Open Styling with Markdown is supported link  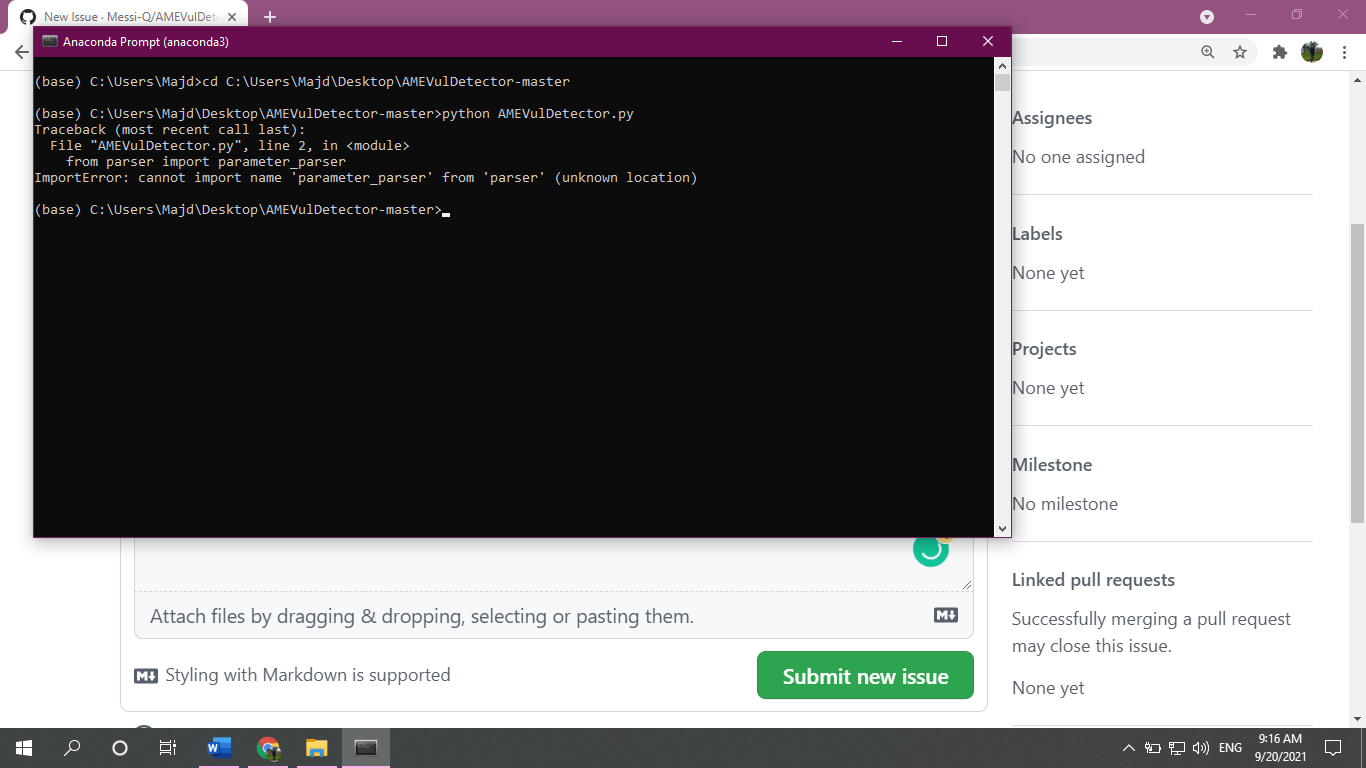(292, 675)
